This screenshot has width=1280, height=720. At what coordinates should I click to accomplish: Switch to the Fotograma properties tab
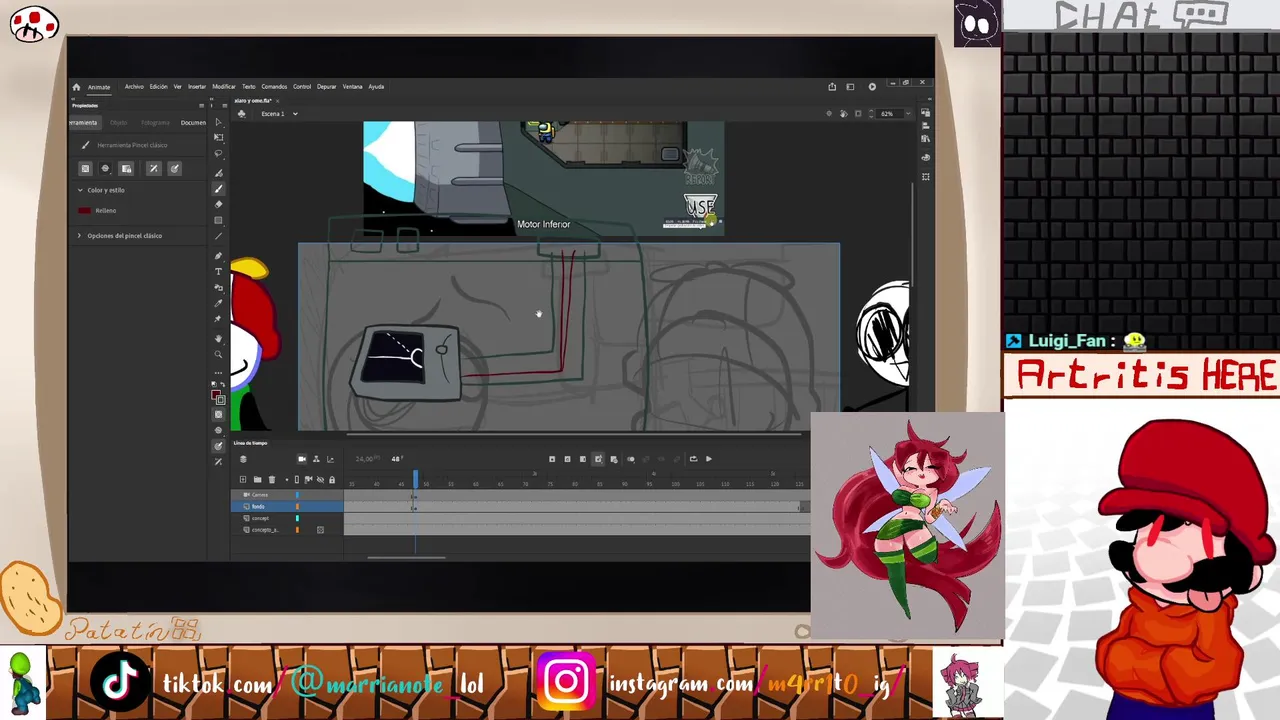(155, 123)
